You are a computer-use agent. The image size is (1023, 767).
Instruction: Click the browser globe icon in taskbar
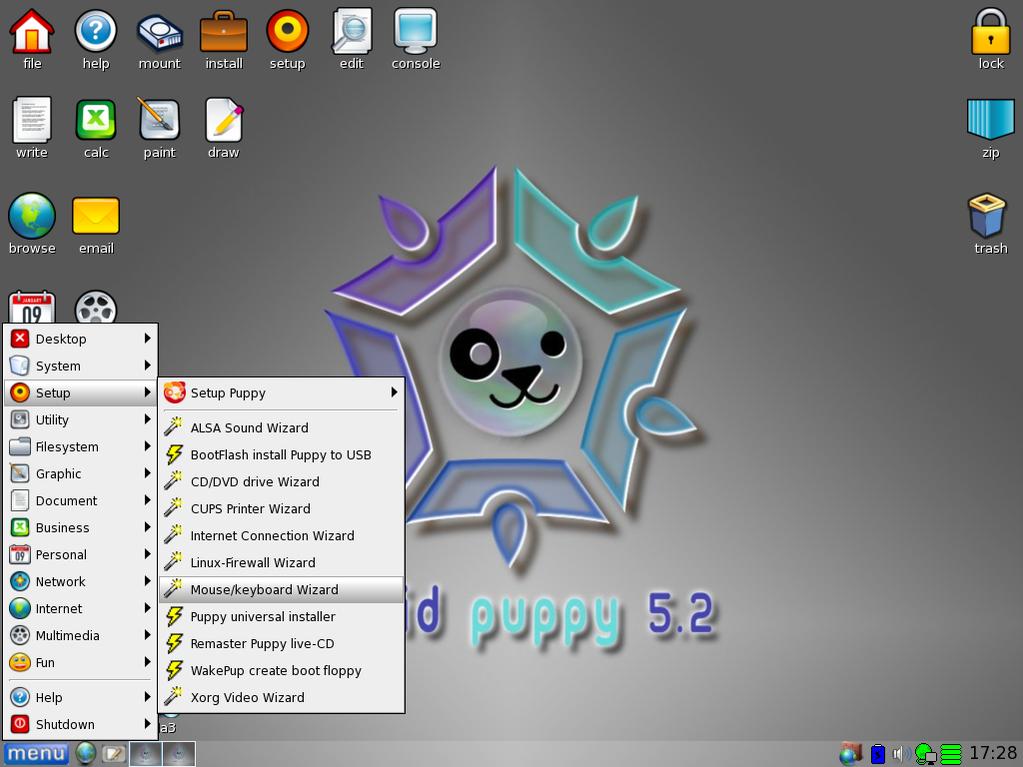point(85,753)
